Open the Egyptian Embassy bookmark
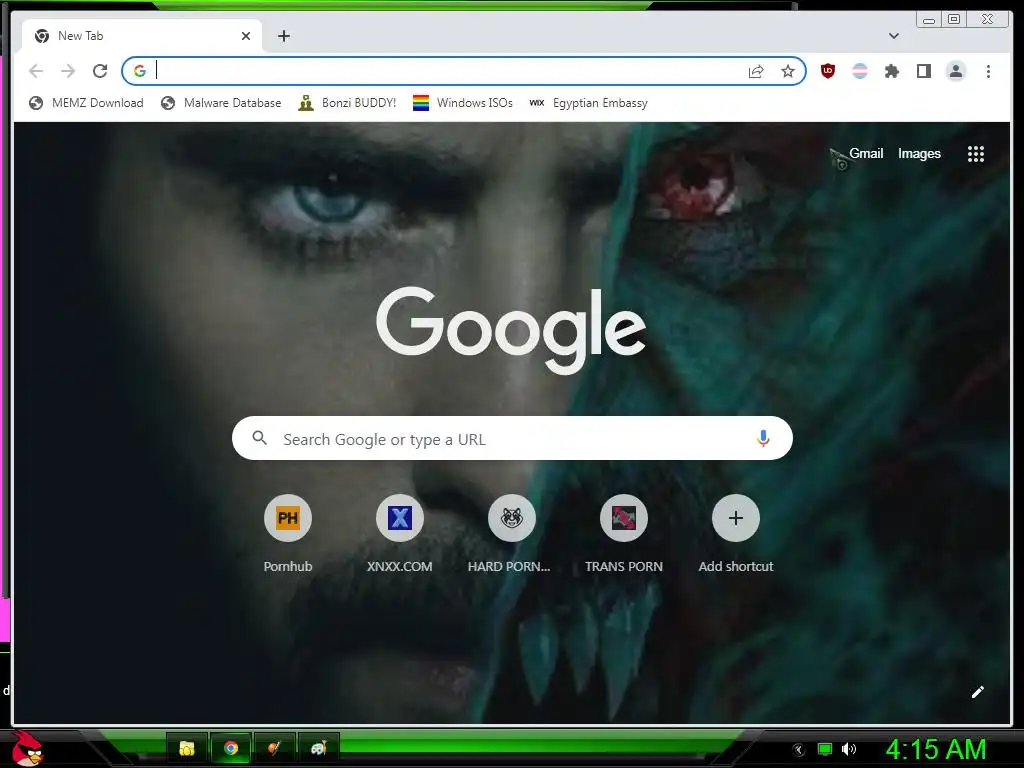Image resolution: width=1024 pixels, height=768 pixels. tap(588, 103)
